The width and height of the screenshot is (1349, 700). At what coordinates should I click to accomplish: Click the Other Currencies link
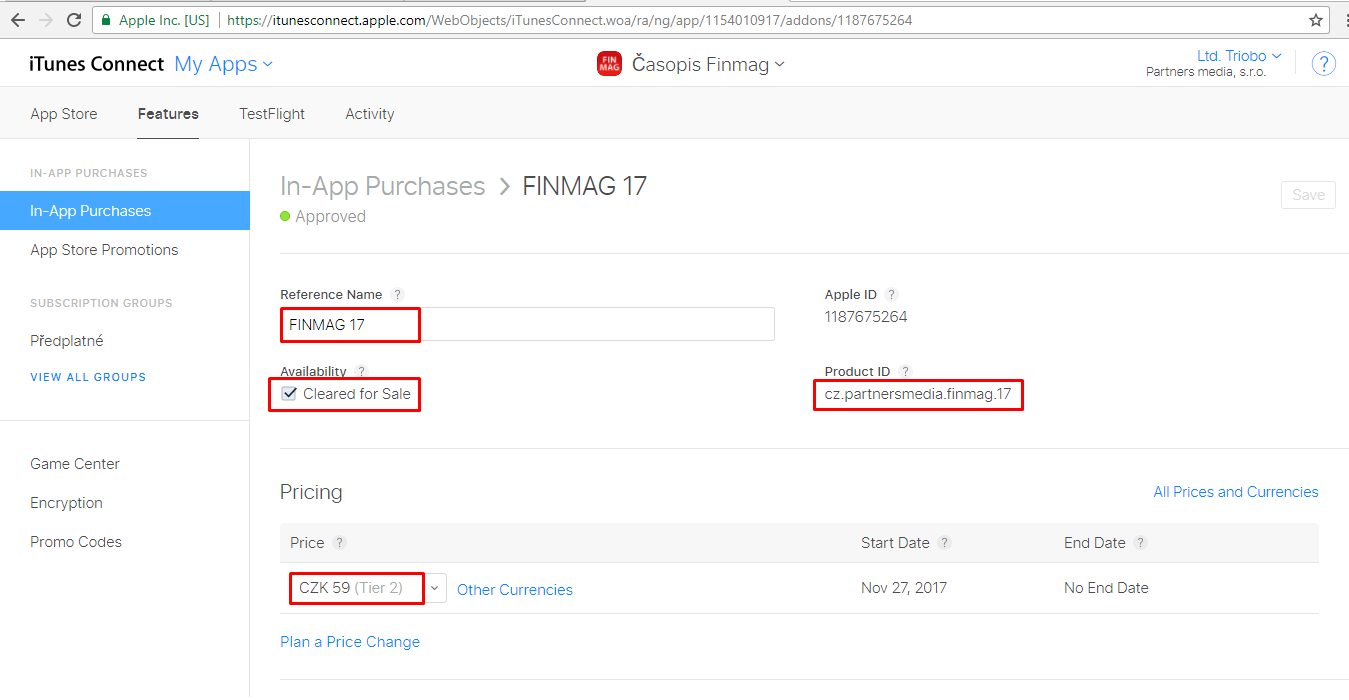515,590
